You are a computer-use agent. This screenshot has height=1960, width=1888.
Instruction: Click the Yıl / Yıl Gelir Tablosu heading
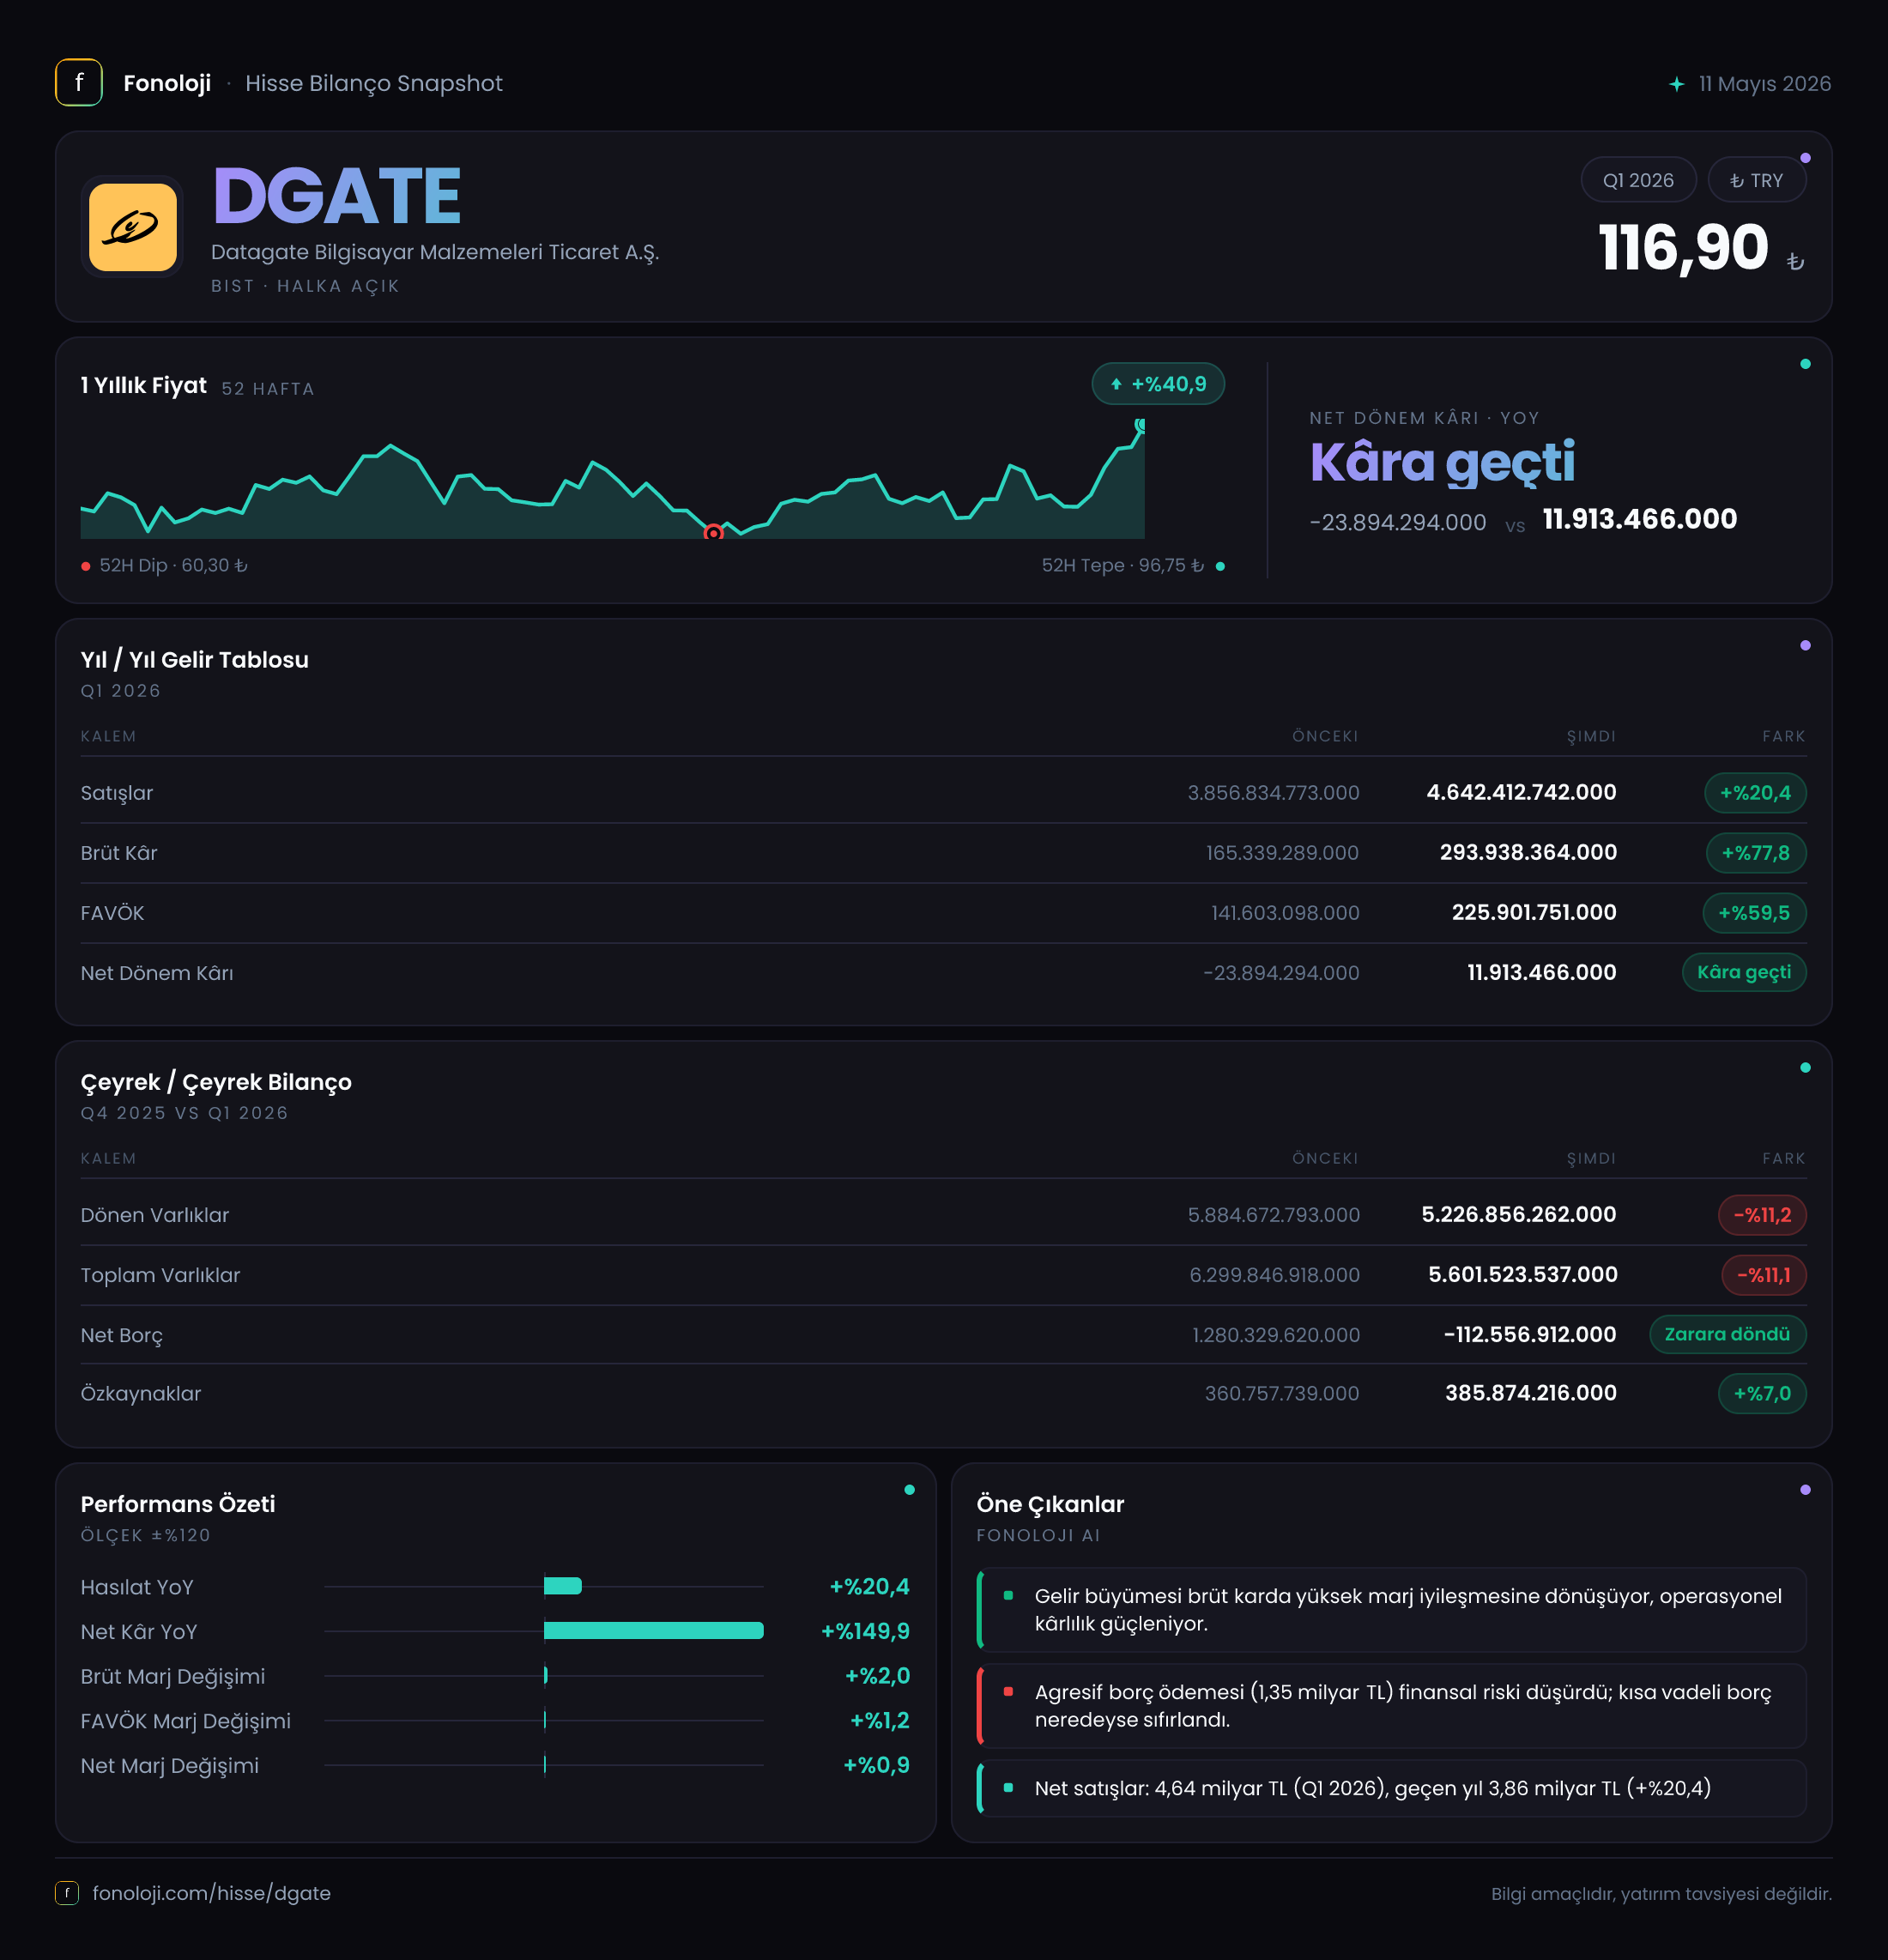coord(195,660)
